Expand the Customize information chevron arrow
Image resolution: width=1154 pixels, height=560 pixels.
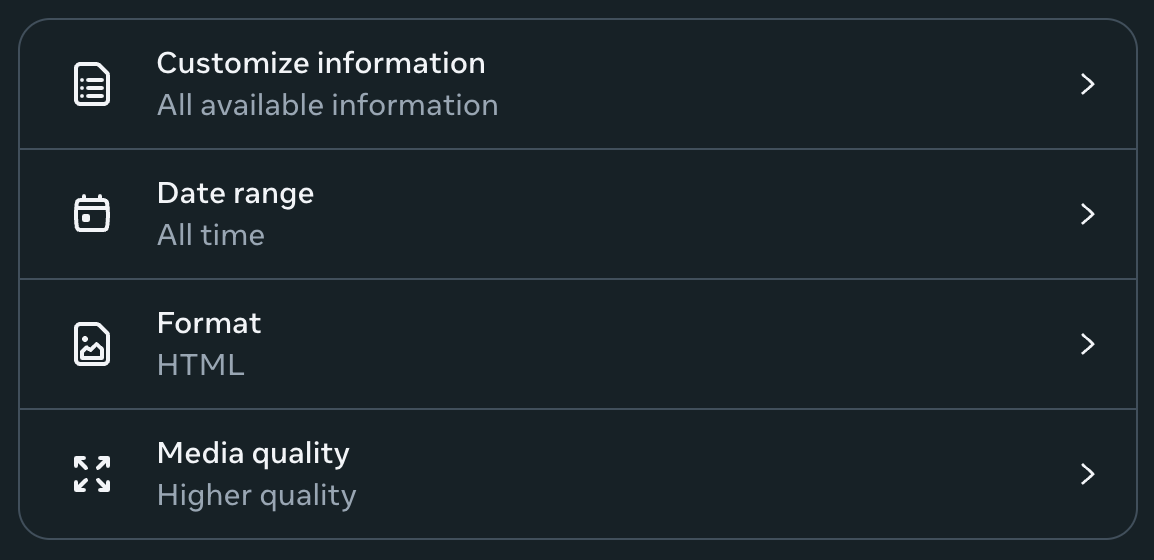1088,84
